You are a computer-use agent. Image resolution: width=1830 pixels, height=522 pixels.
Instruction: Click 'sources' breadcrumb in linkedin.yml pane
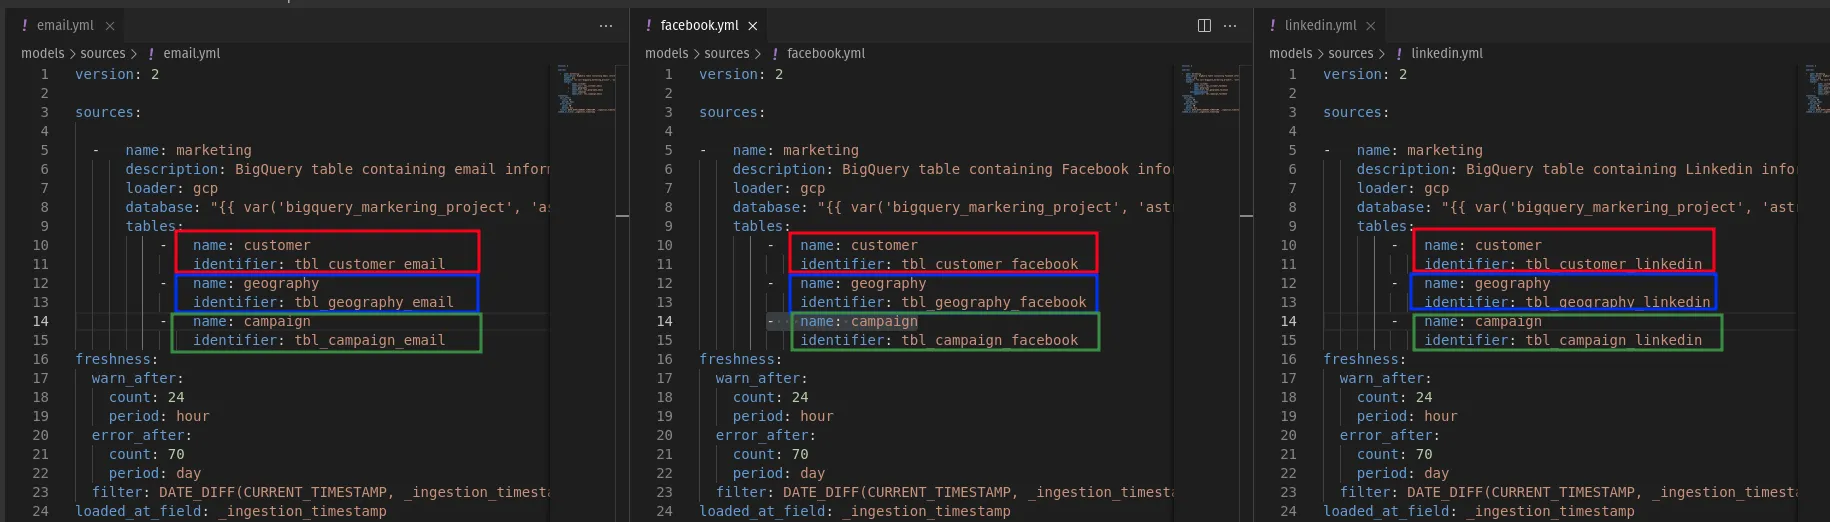1351,54
